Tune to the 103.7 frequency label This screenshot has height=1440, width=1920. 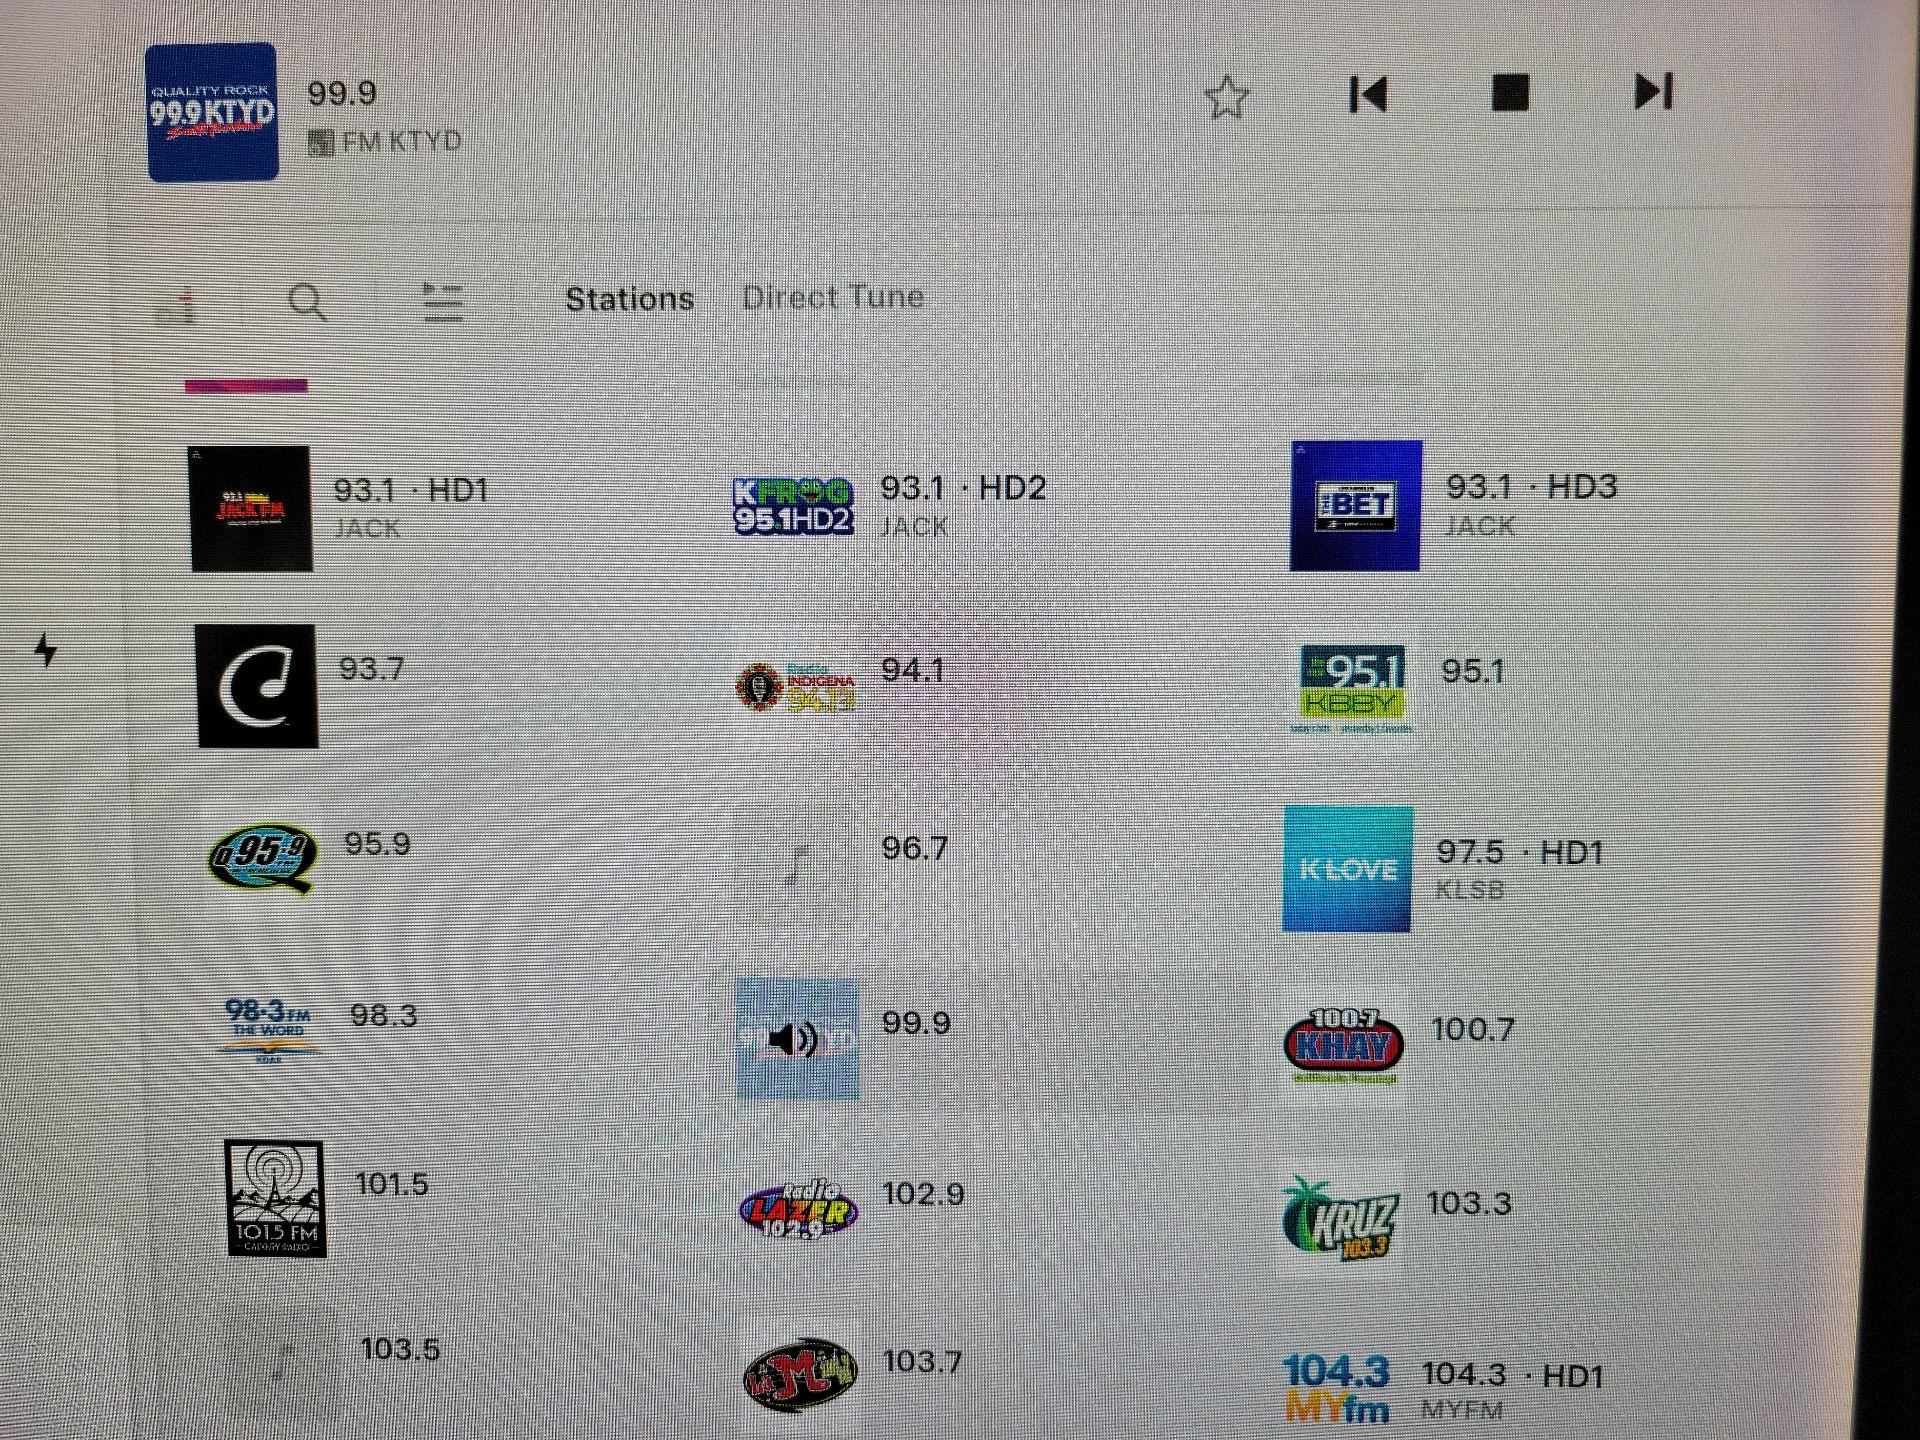click(x=922, y=1362)
